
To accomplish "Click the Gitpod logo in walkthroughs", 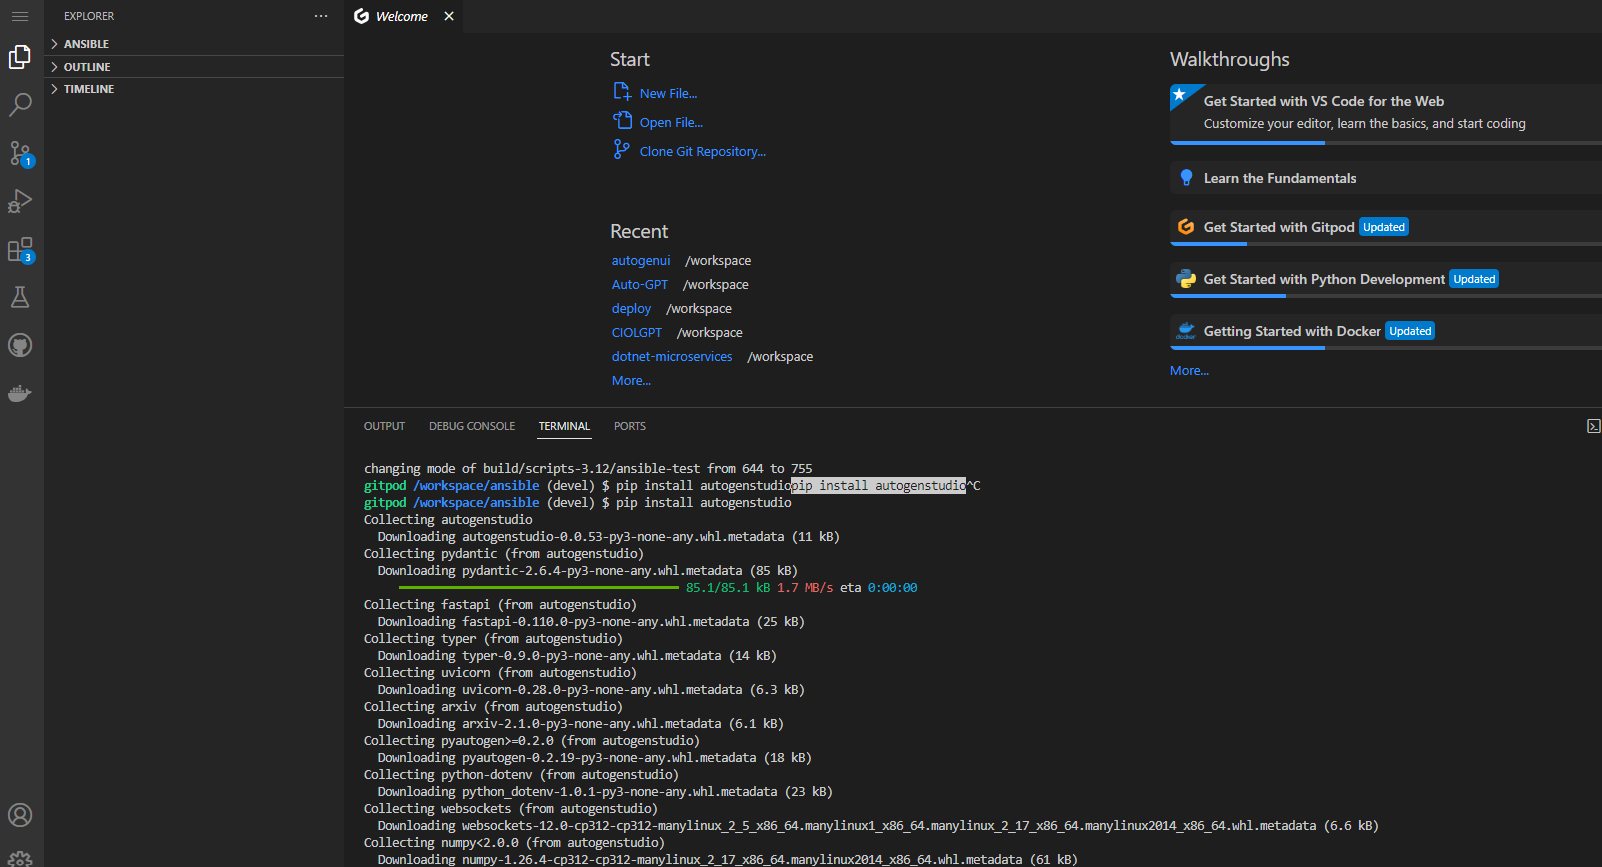I will pos(1186,227).
